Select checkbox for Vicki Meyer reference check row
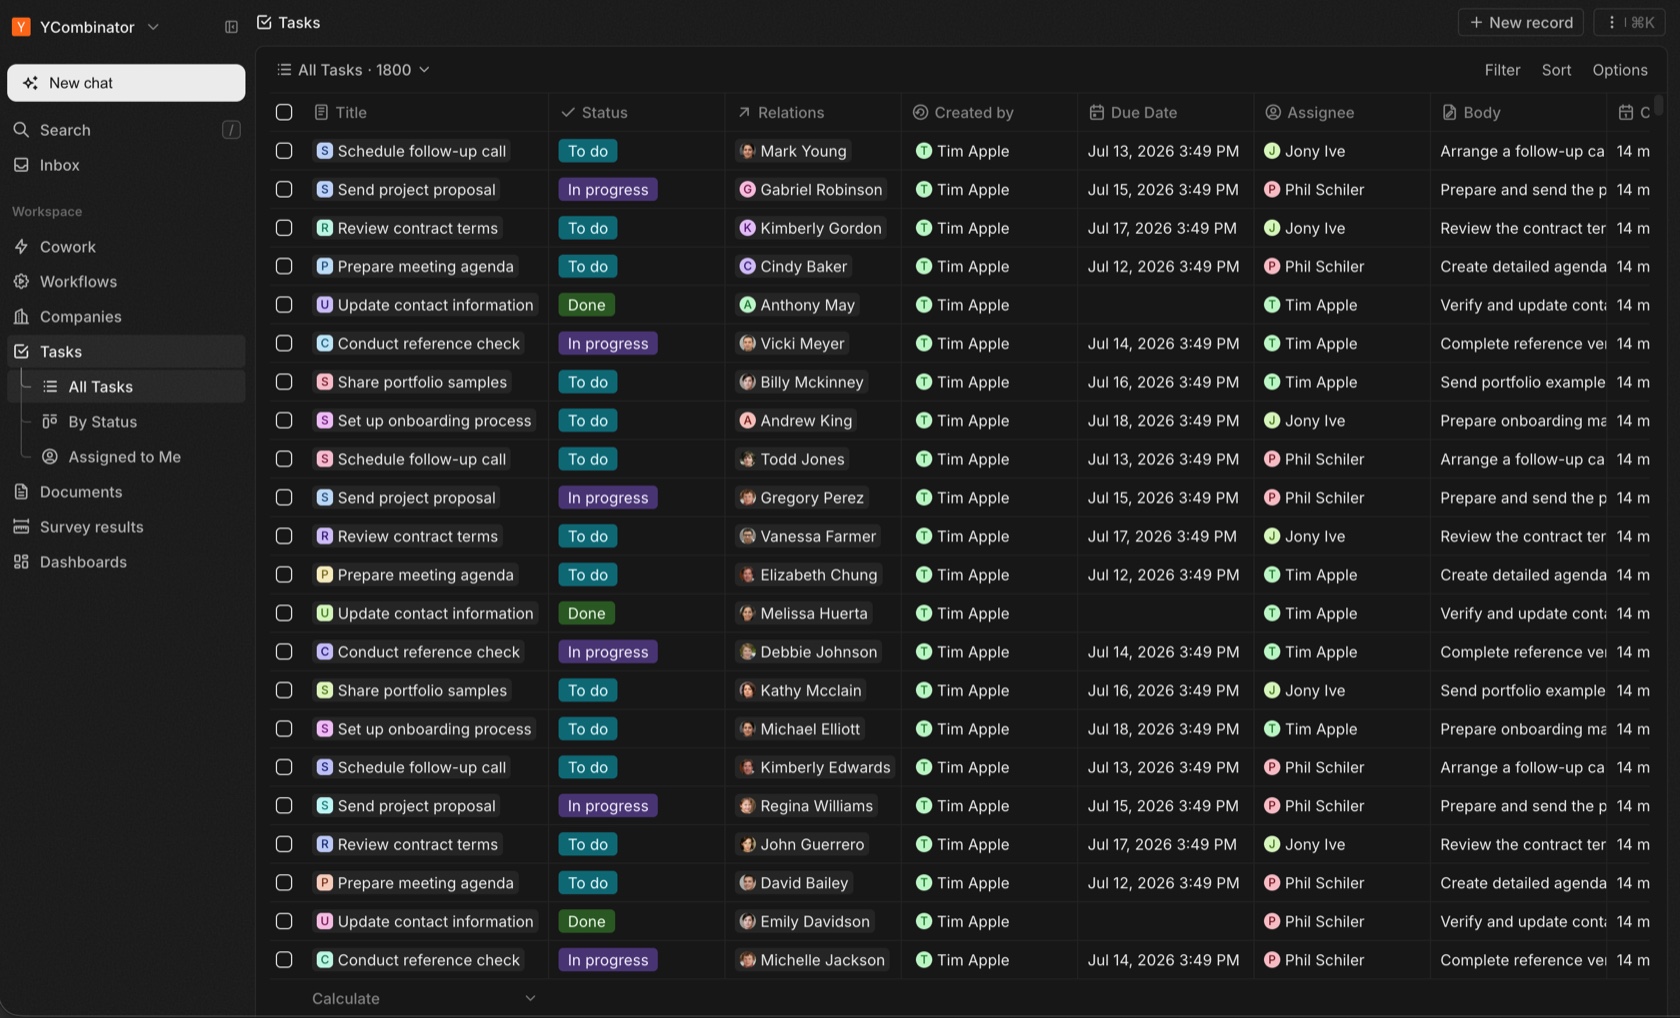Image resolution: width=1680 pixels, height=1018 pixels. (x=284, y=343)
